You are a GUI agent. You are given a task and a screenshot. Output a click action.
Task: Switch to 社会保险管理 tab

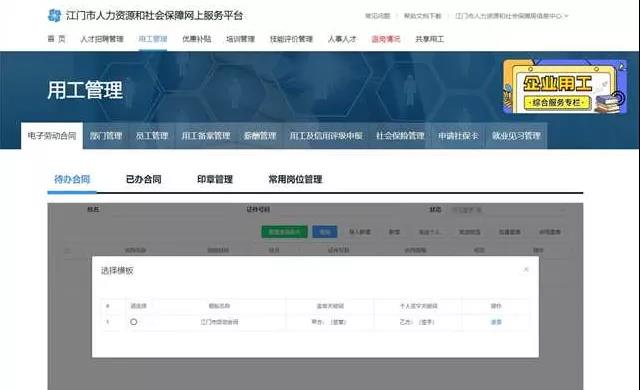400,135
